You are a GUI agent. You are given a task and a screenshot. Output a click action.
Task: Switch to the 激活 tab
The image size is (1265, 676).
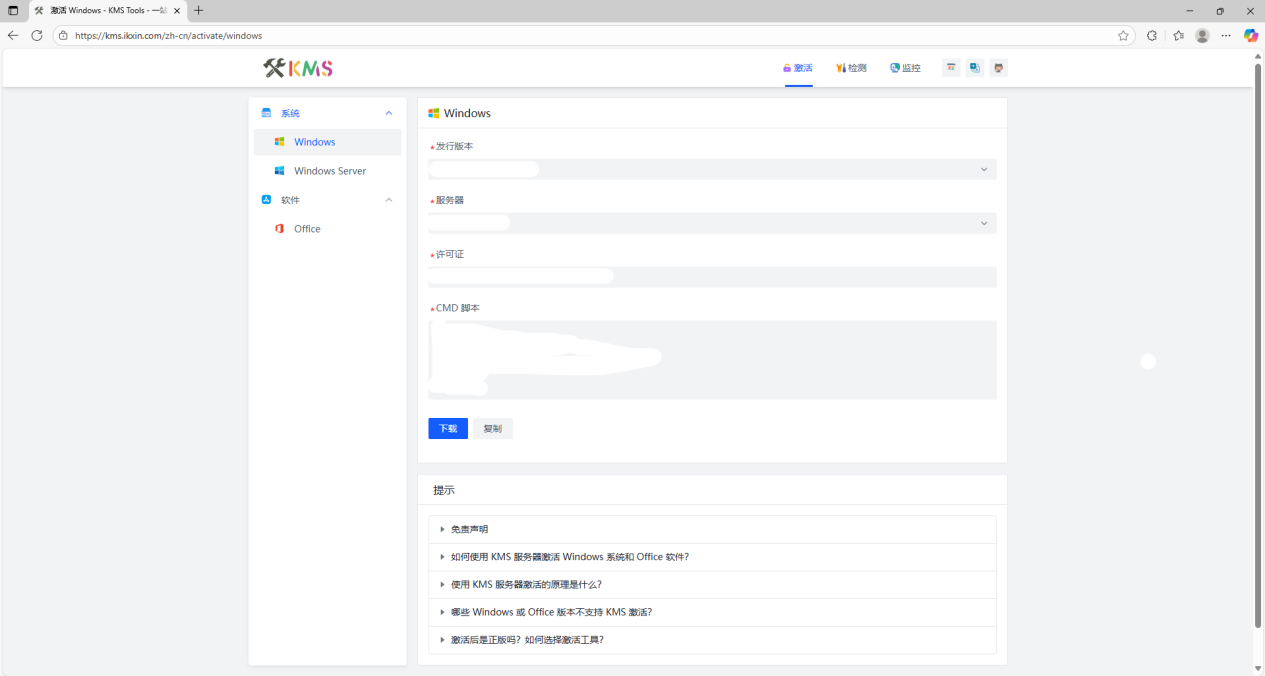tap(798, 68)
